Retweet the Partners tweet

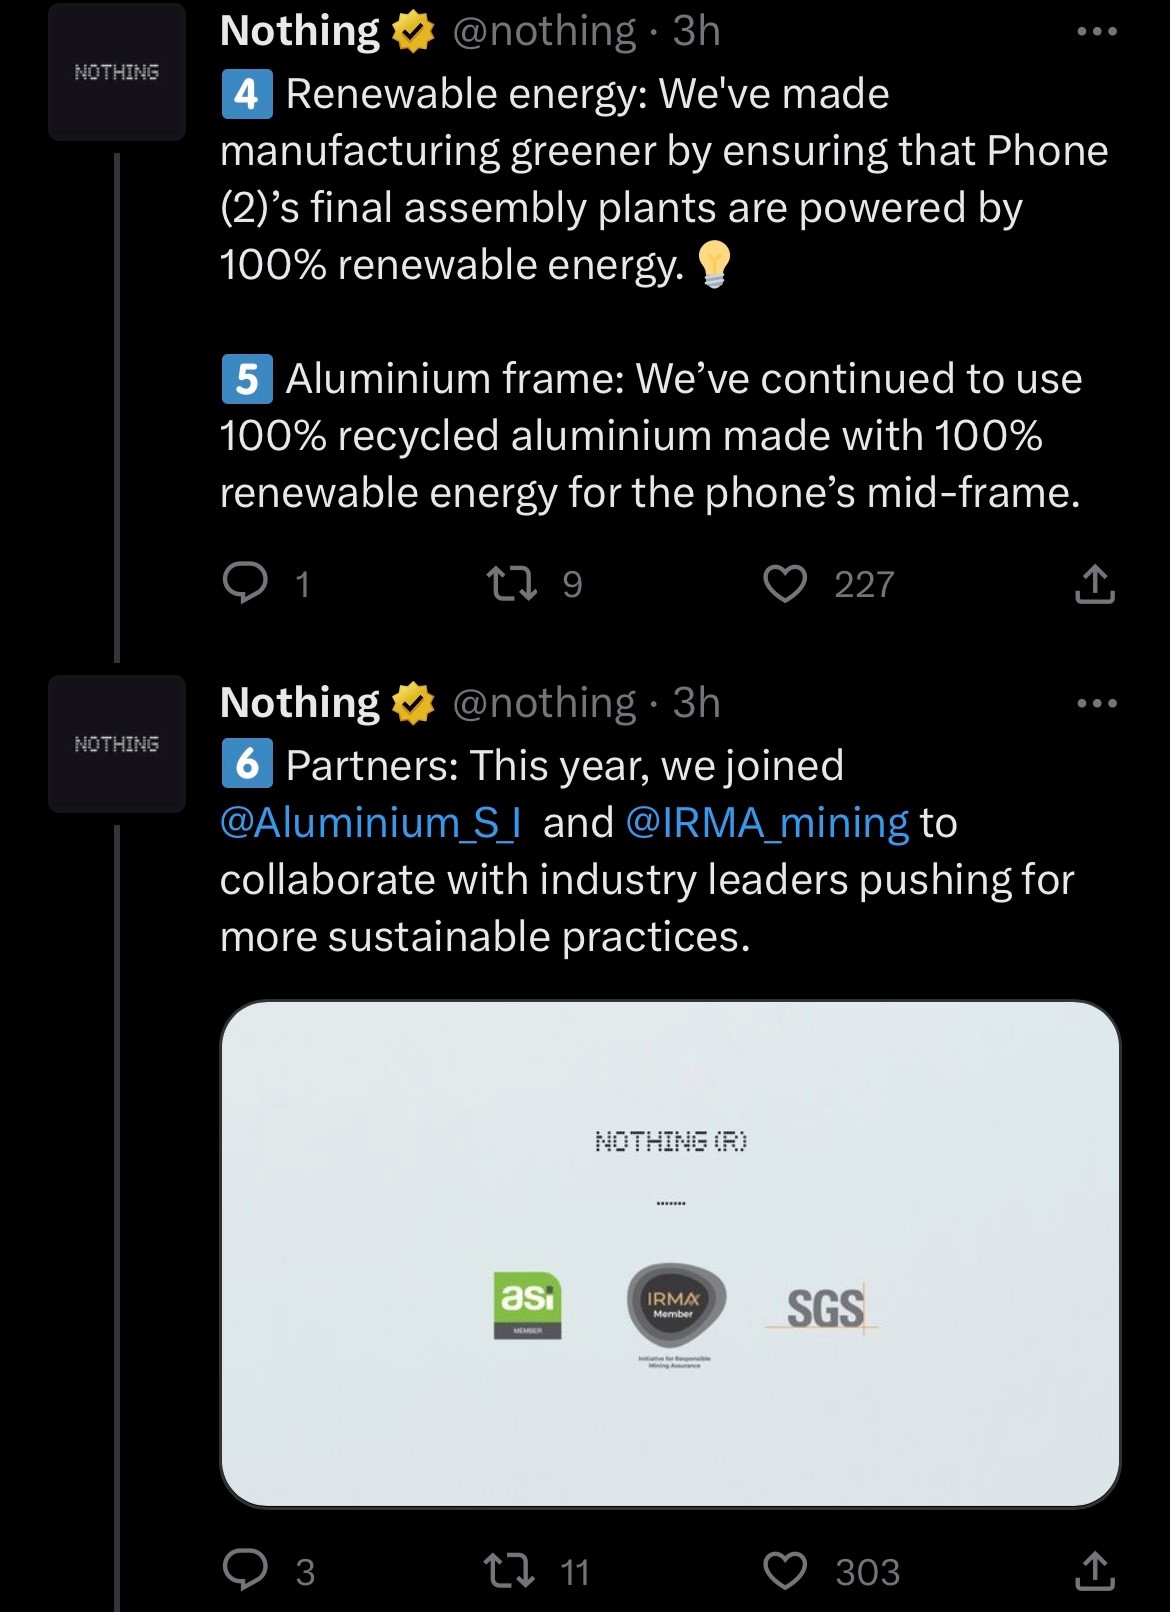click(x=511, y=1570)
